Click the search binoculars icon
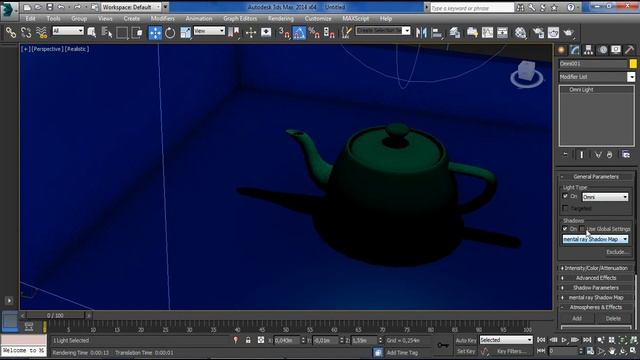 tap(520, 7)
